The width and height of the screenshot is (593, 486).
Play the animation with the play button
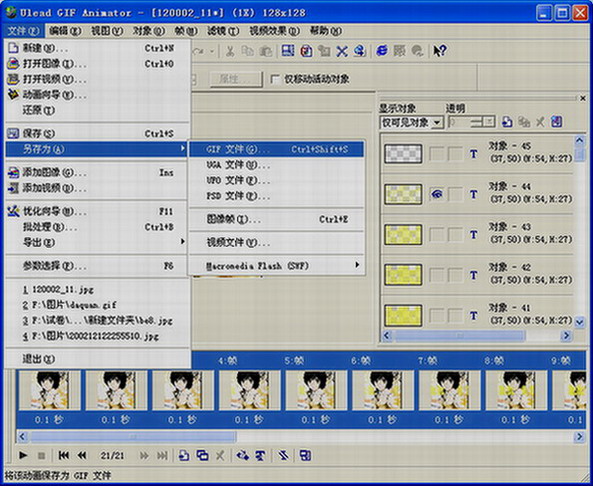click(x=23, y=455)
